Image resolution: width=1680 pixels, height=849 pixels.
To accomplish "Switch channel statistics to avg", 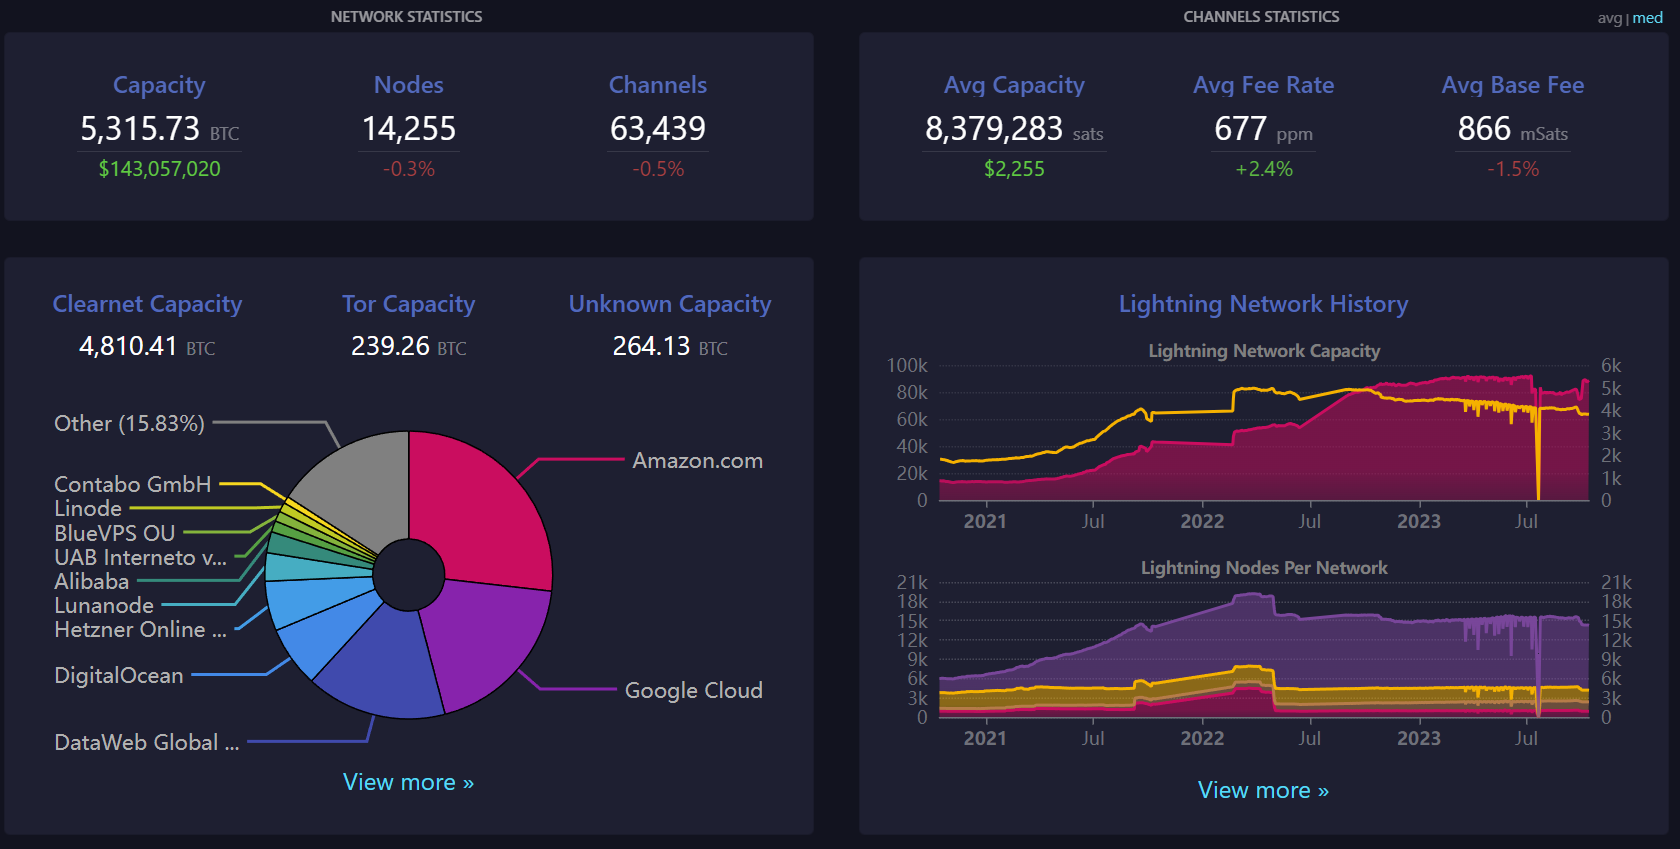I will [x=1608, y=18].
